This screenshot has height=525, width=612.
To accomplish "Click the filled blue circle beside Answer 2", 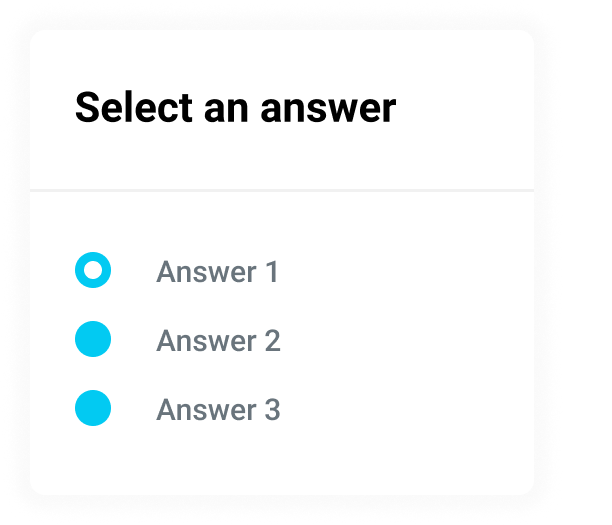I will [93, 339].
